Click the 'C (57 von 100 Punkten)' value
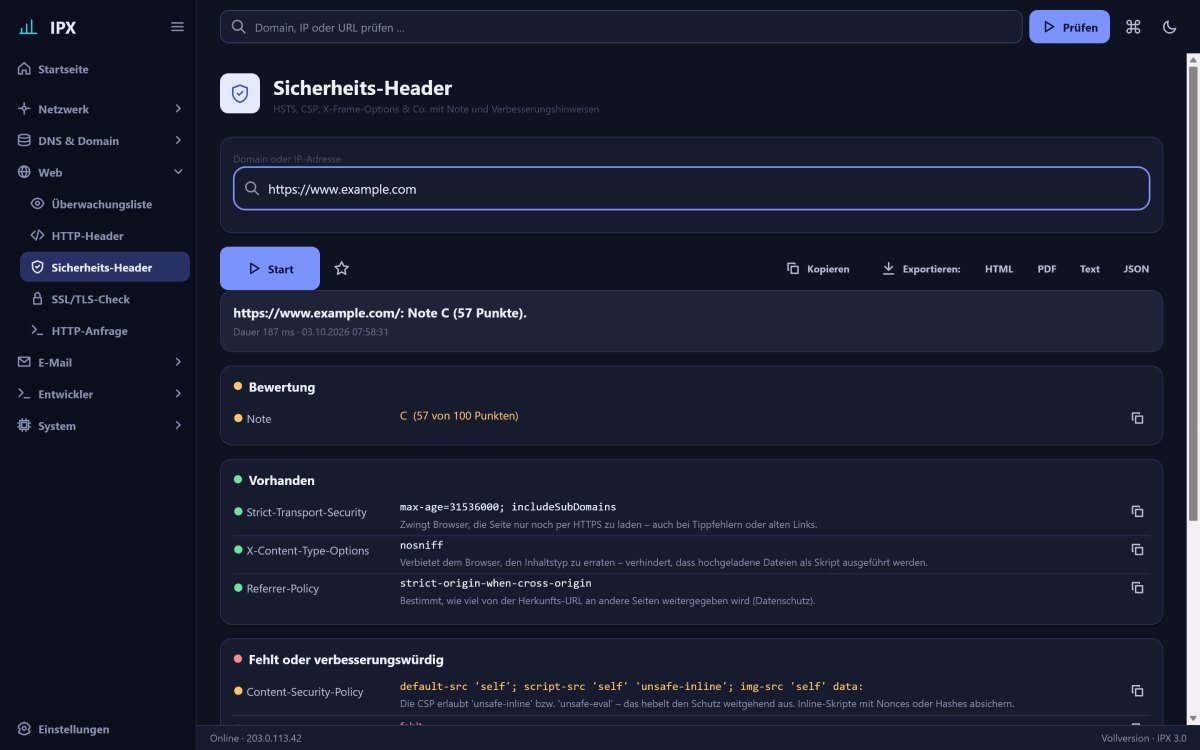 pyautogui.click(x=459, y=415)
